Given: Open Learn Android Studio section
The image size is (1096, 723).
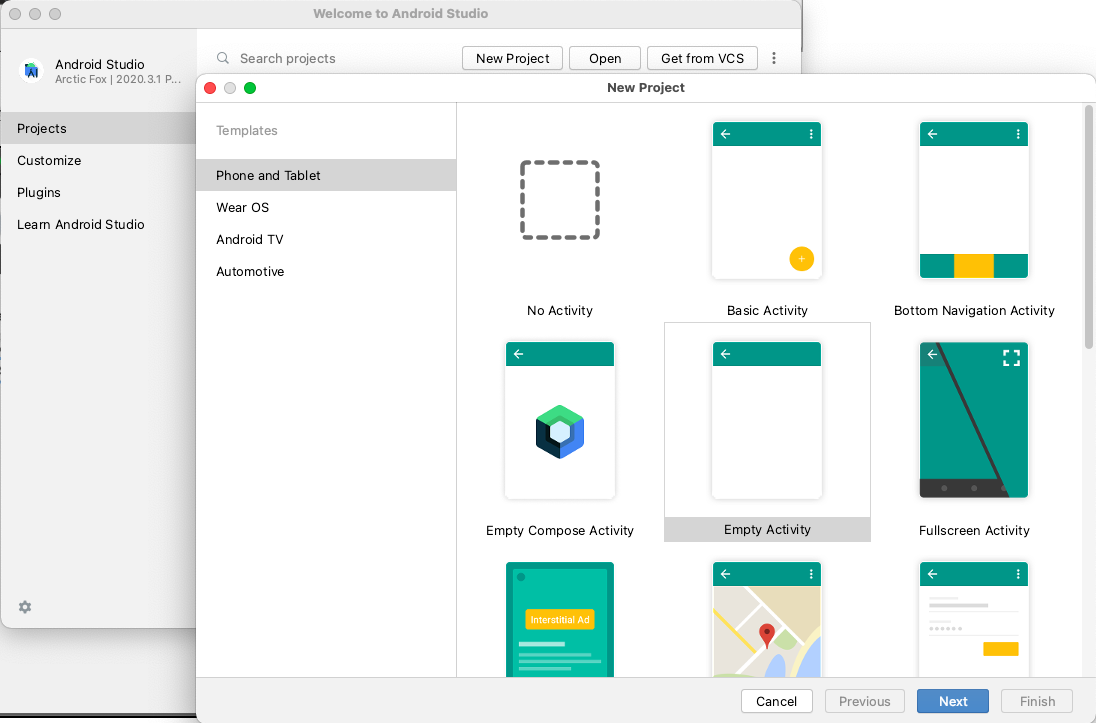Looking at the screenshot, I should [99, 224].
